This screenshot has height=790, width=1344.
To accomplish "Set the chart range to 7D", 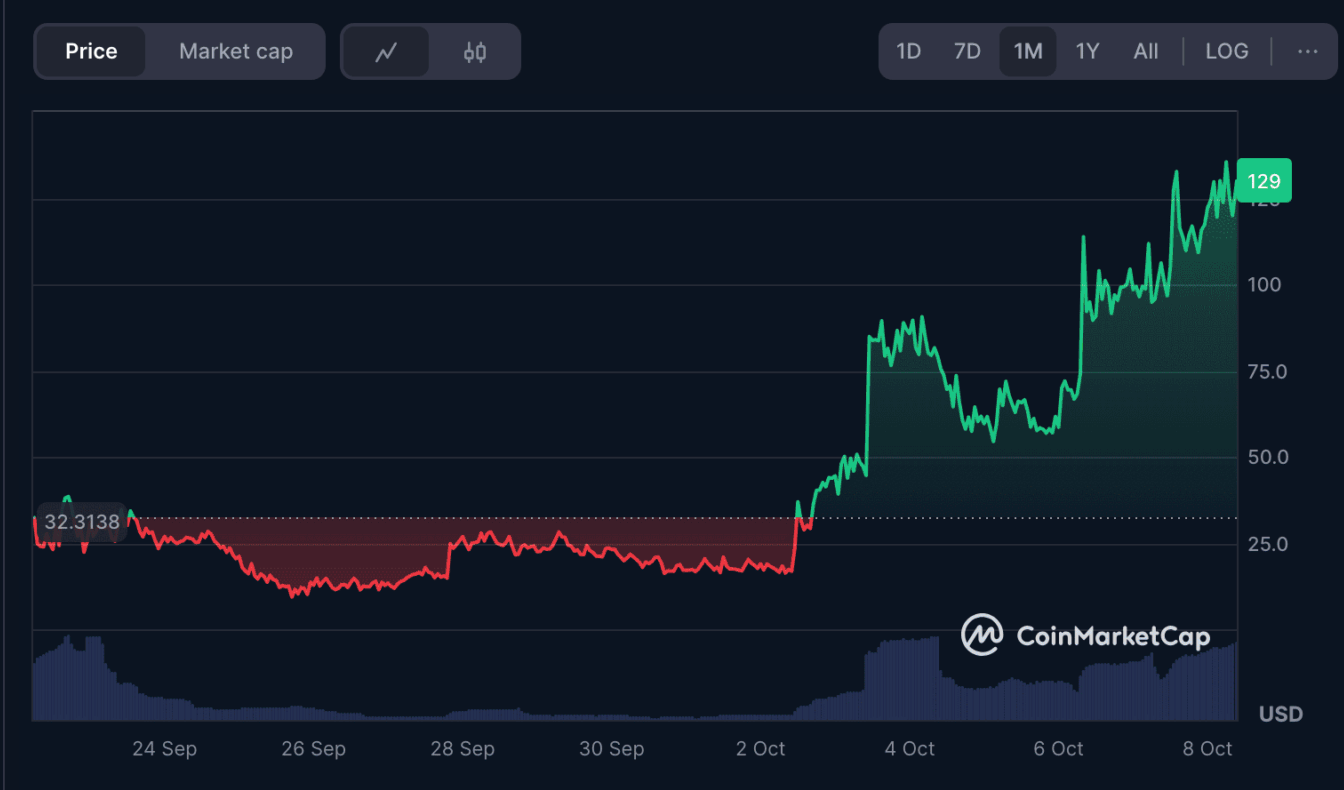I will [967, 52].
